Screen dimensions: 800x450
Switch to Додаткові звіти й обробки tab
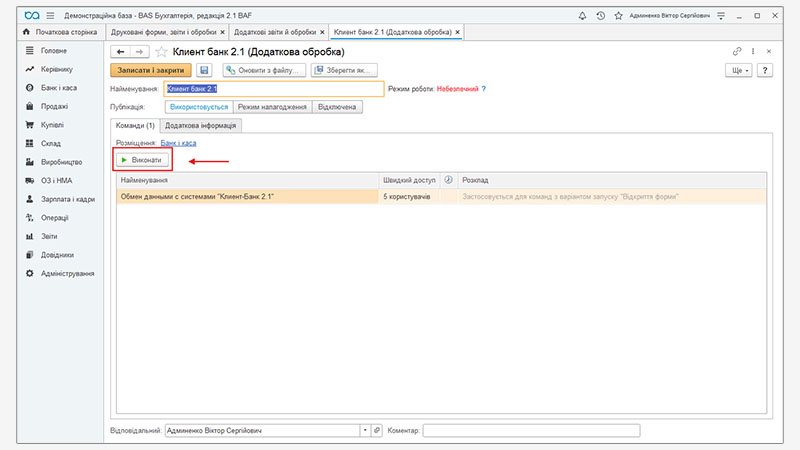(x=276, y=32)
